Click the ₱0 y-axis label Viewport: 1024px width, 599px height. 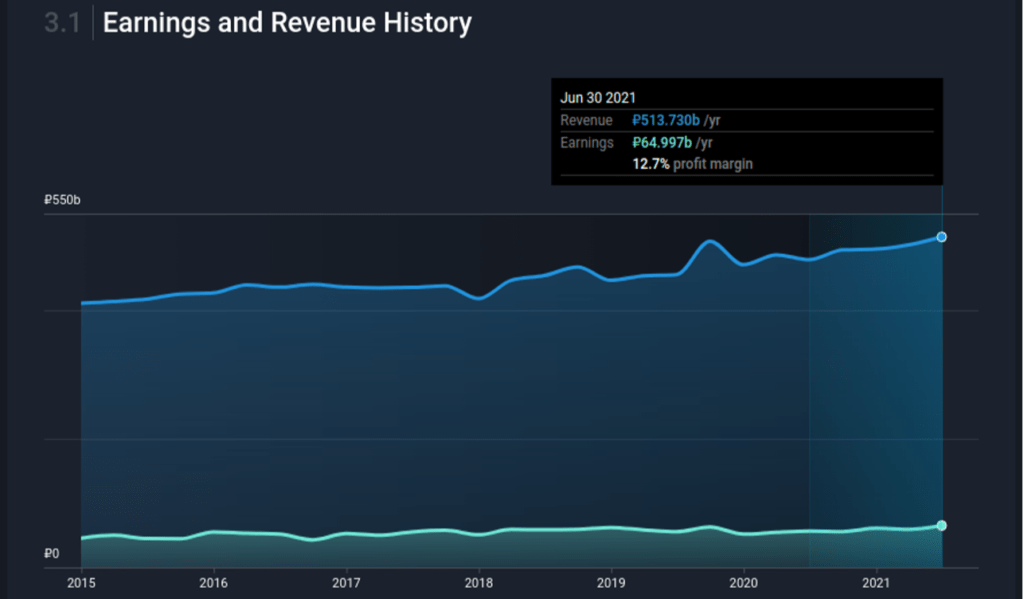[x=52, y=553]
